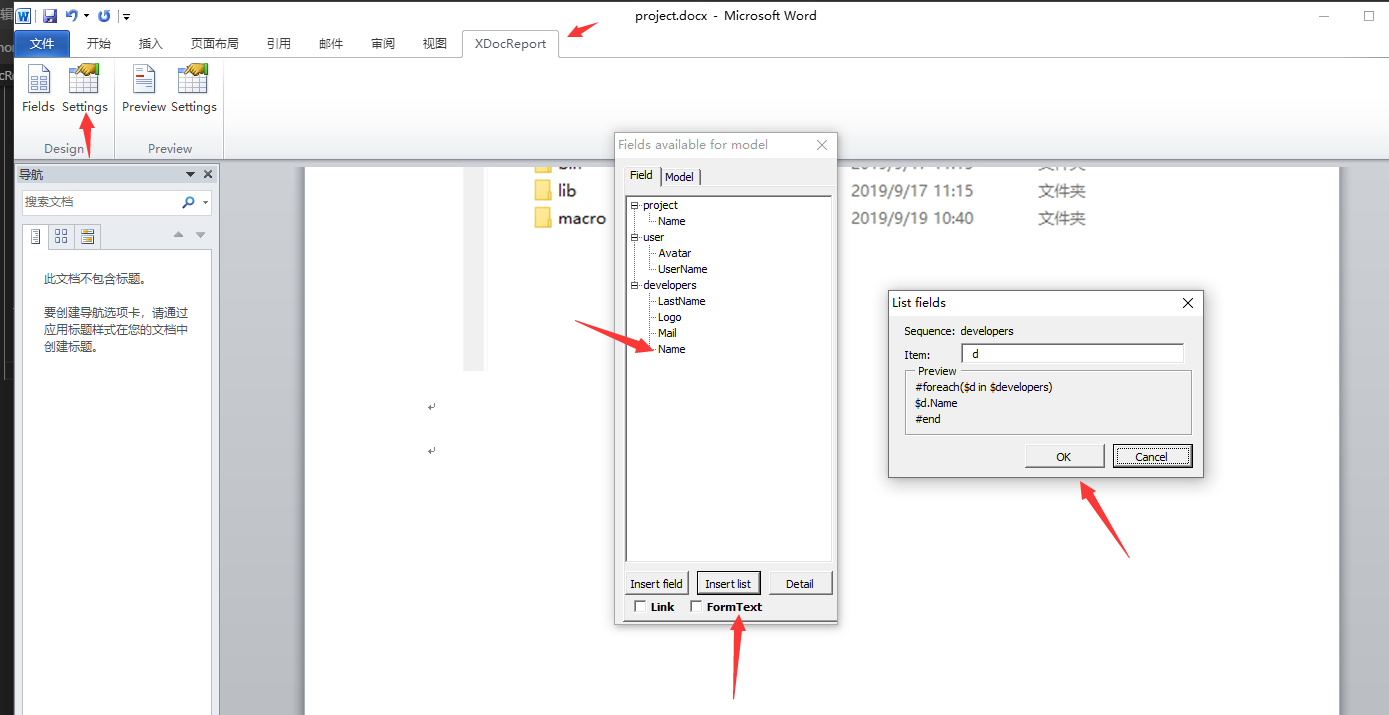Image resolution: width=1389 pixels, height=715 pixels.
Task: Close the Fields available for model dialog
Action: [822, 145]
